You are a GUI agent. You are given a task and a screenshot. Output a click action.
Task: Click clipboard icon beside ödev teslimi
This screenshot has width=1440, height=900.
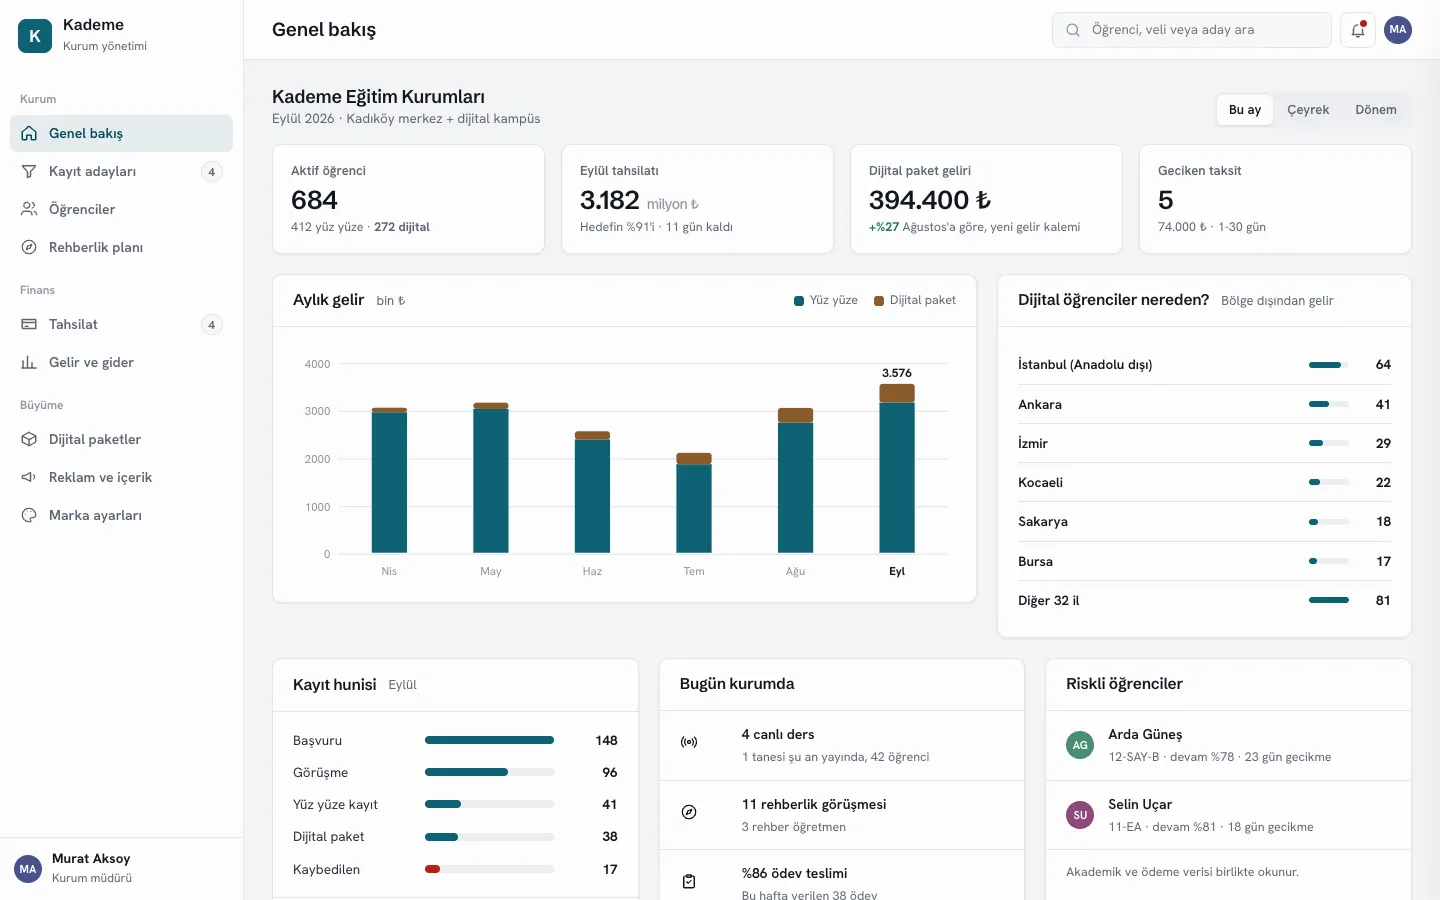click(x=689, y=881)
